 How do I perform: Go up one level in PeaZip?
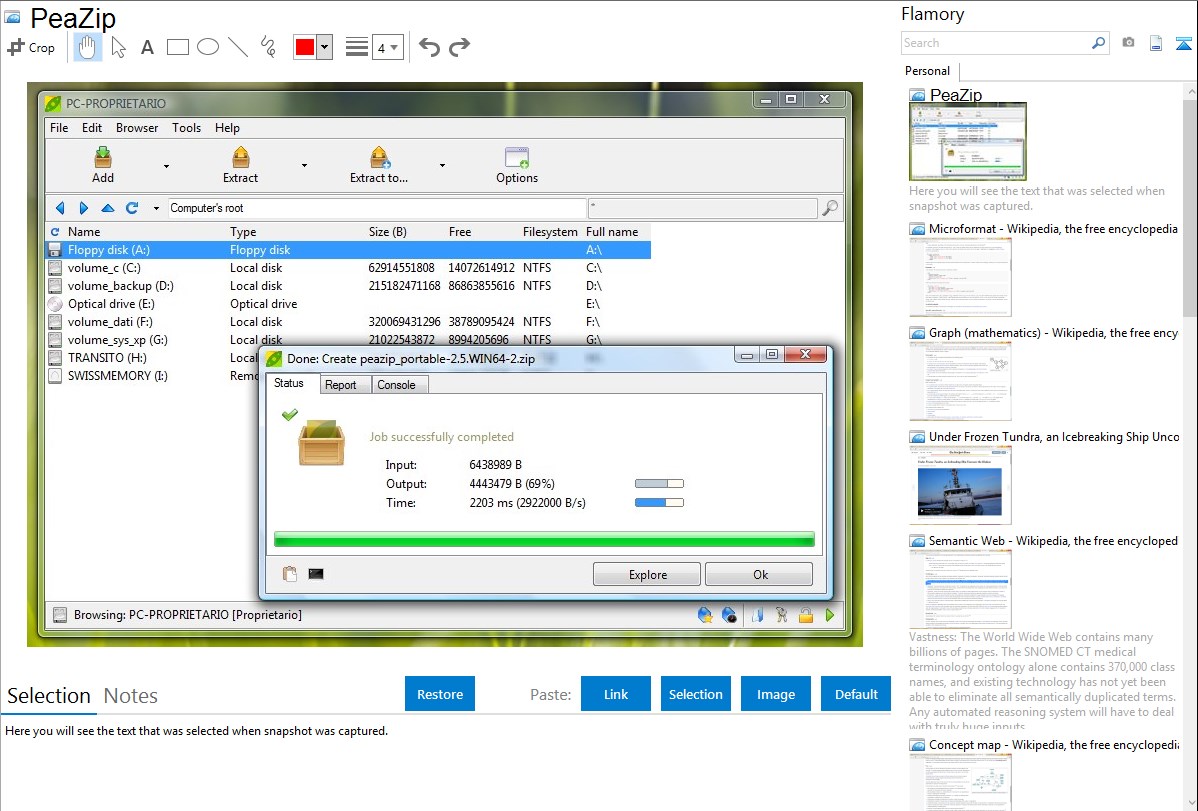coord(108,208)
